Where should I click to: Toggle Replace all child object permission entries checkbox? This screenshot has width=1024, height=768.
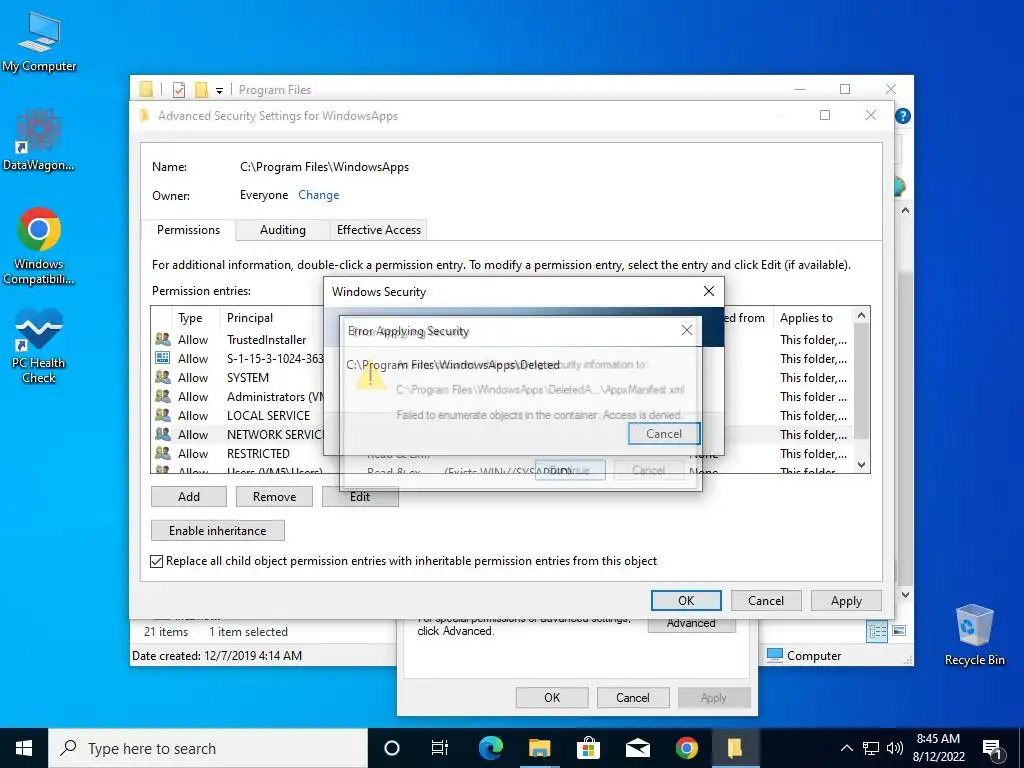coord(157,562)
